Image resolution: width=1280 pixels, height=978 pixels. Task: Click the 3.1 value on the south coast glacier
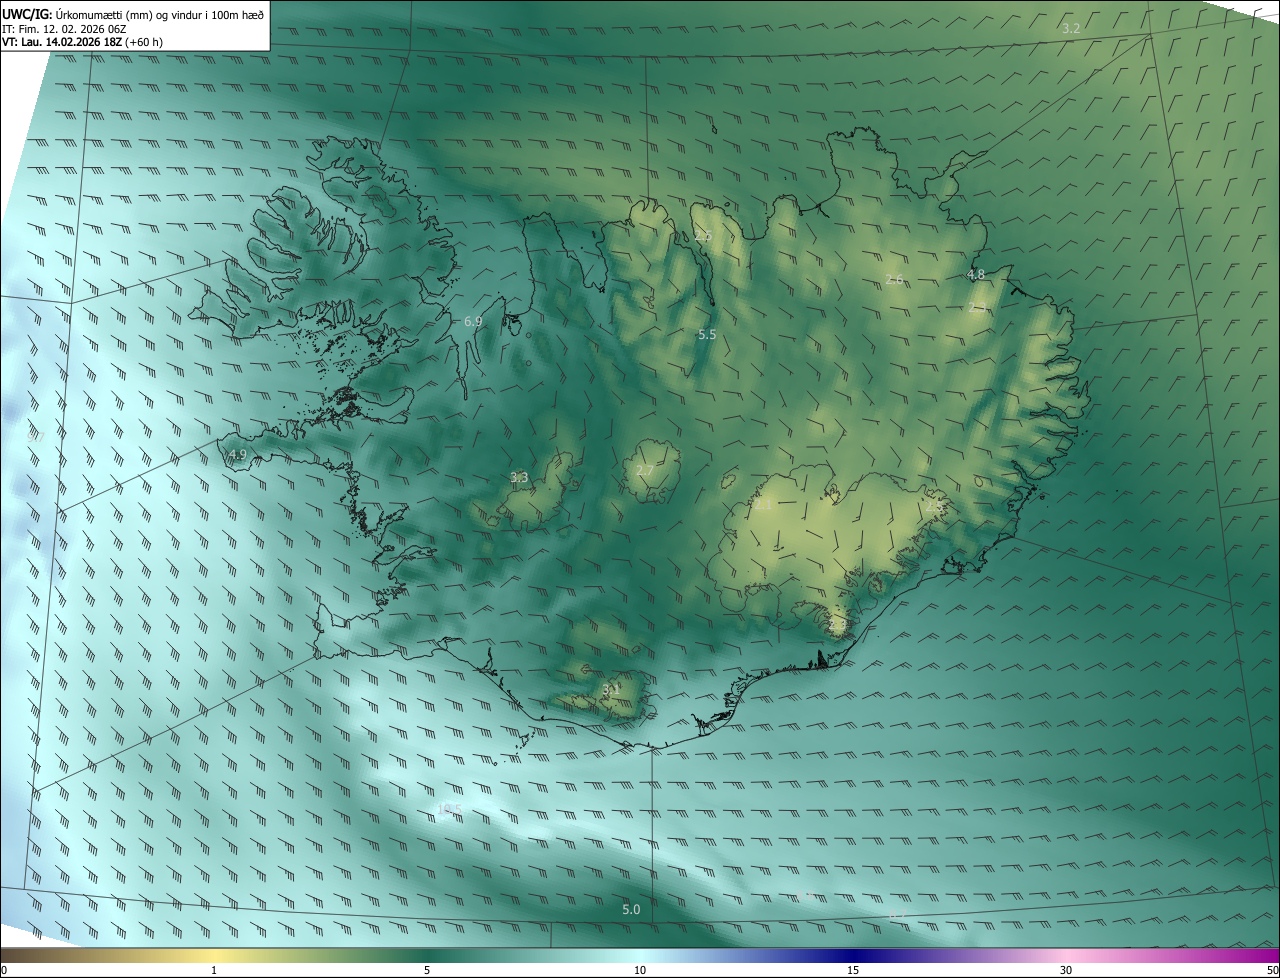pos(611,688)
